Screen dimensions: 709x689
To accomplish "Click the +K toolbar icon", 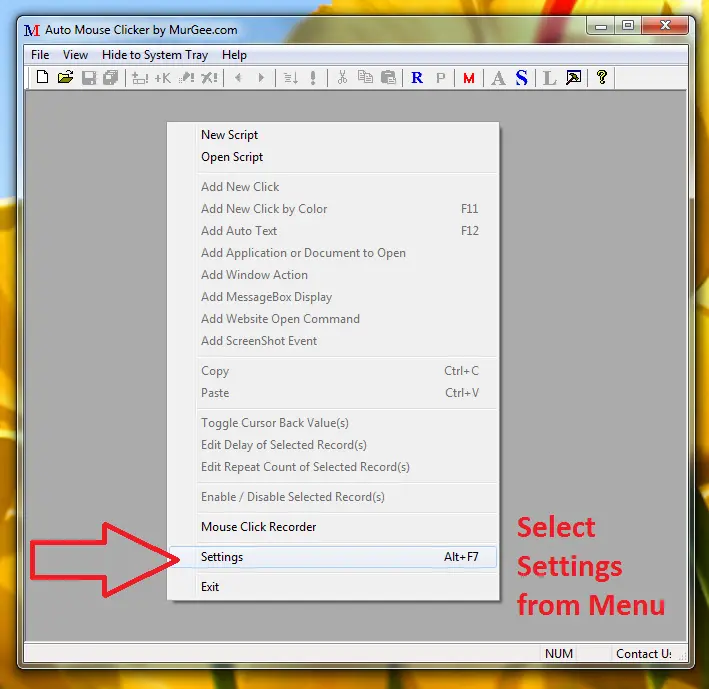I will click(163, 78).
